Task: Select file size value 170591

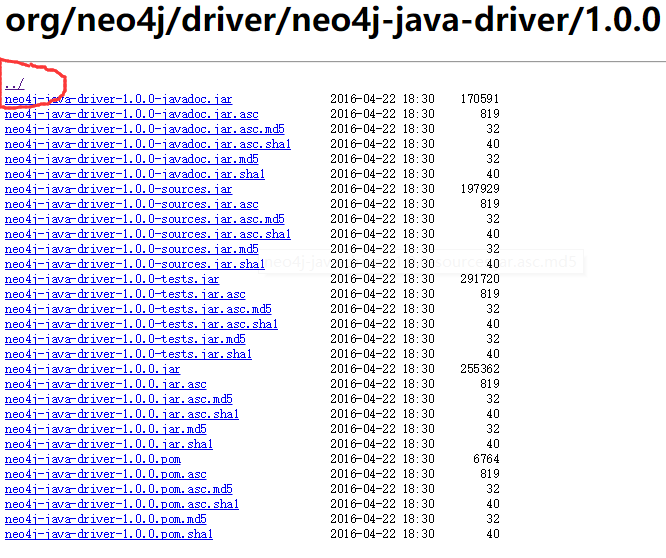Action: (480, 99)
